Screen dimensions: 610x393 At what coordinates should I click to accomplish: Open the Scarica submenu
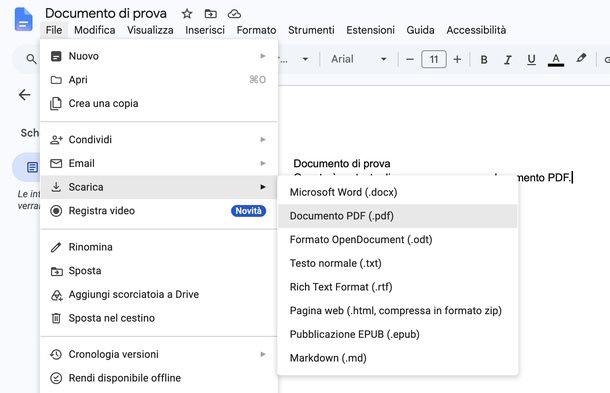click(159, 187)
